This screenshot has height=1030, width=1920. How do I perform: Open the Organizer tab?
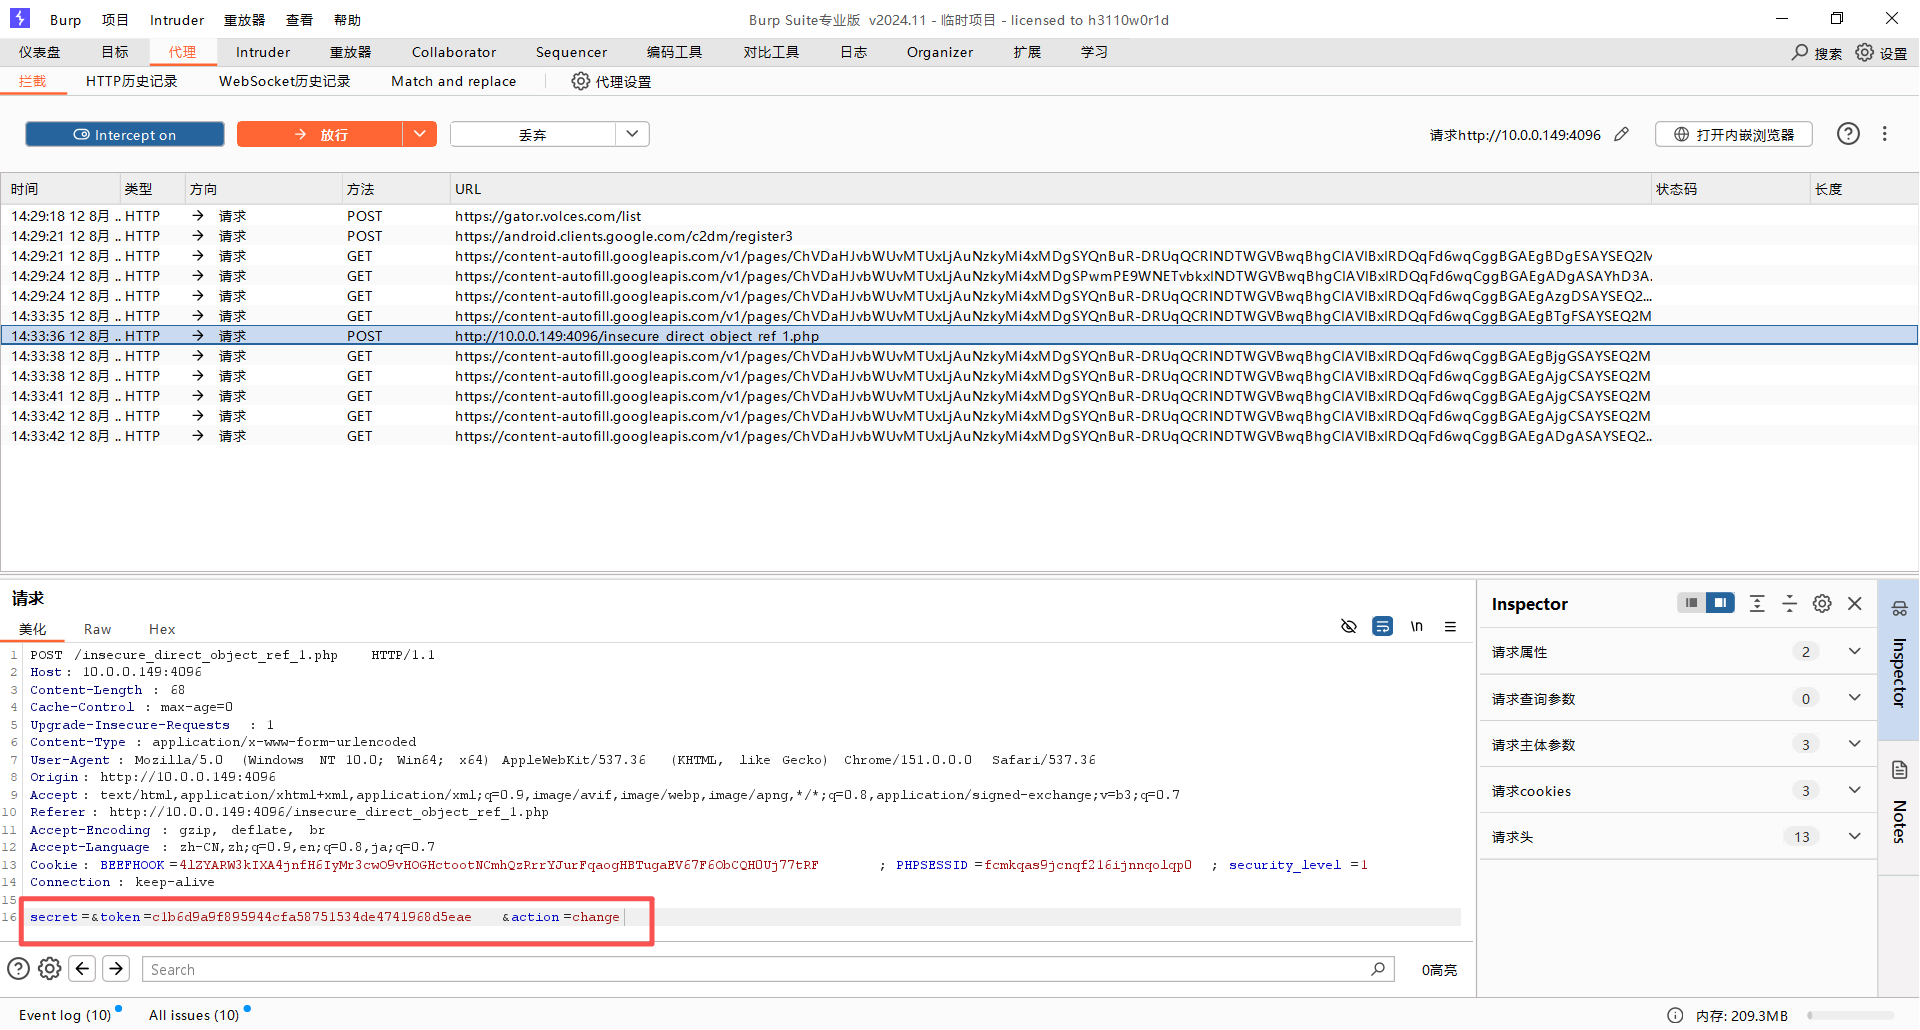(940, 52)
